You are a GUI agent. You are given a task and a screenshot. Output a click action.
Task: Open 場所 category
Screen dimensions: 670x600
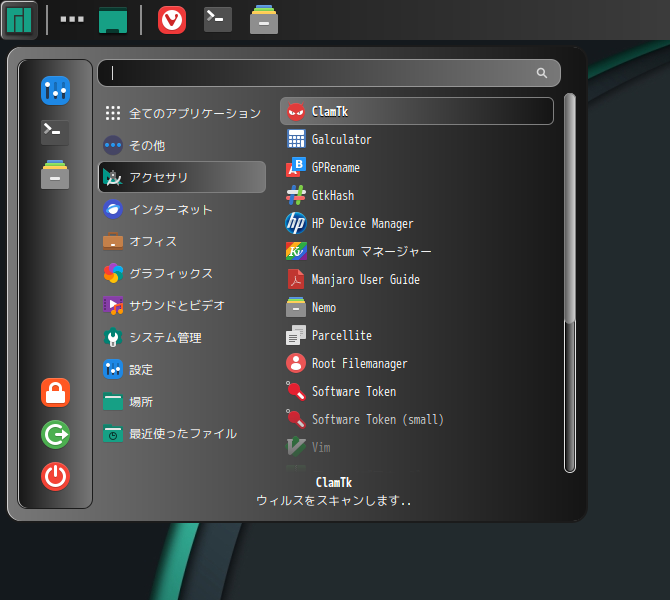tap(182, 402)
